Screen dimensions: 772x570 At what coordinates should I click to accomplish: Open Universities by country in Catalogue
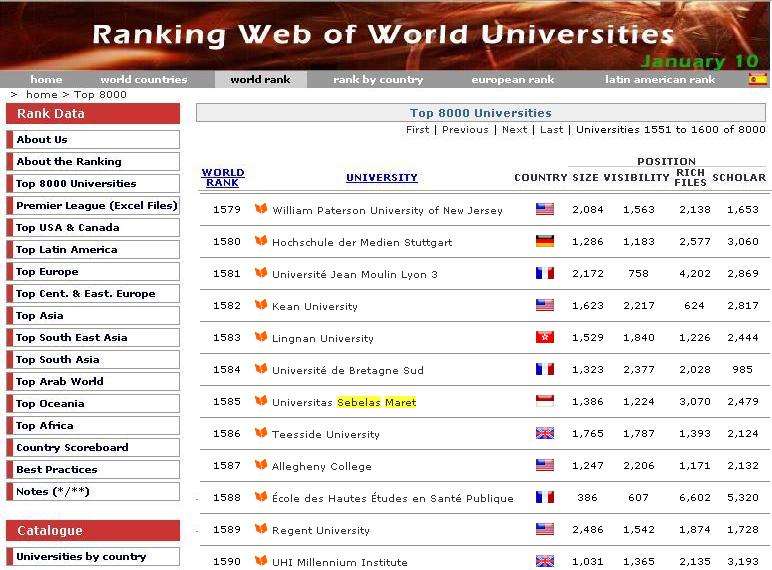click(x=94, y=557)
